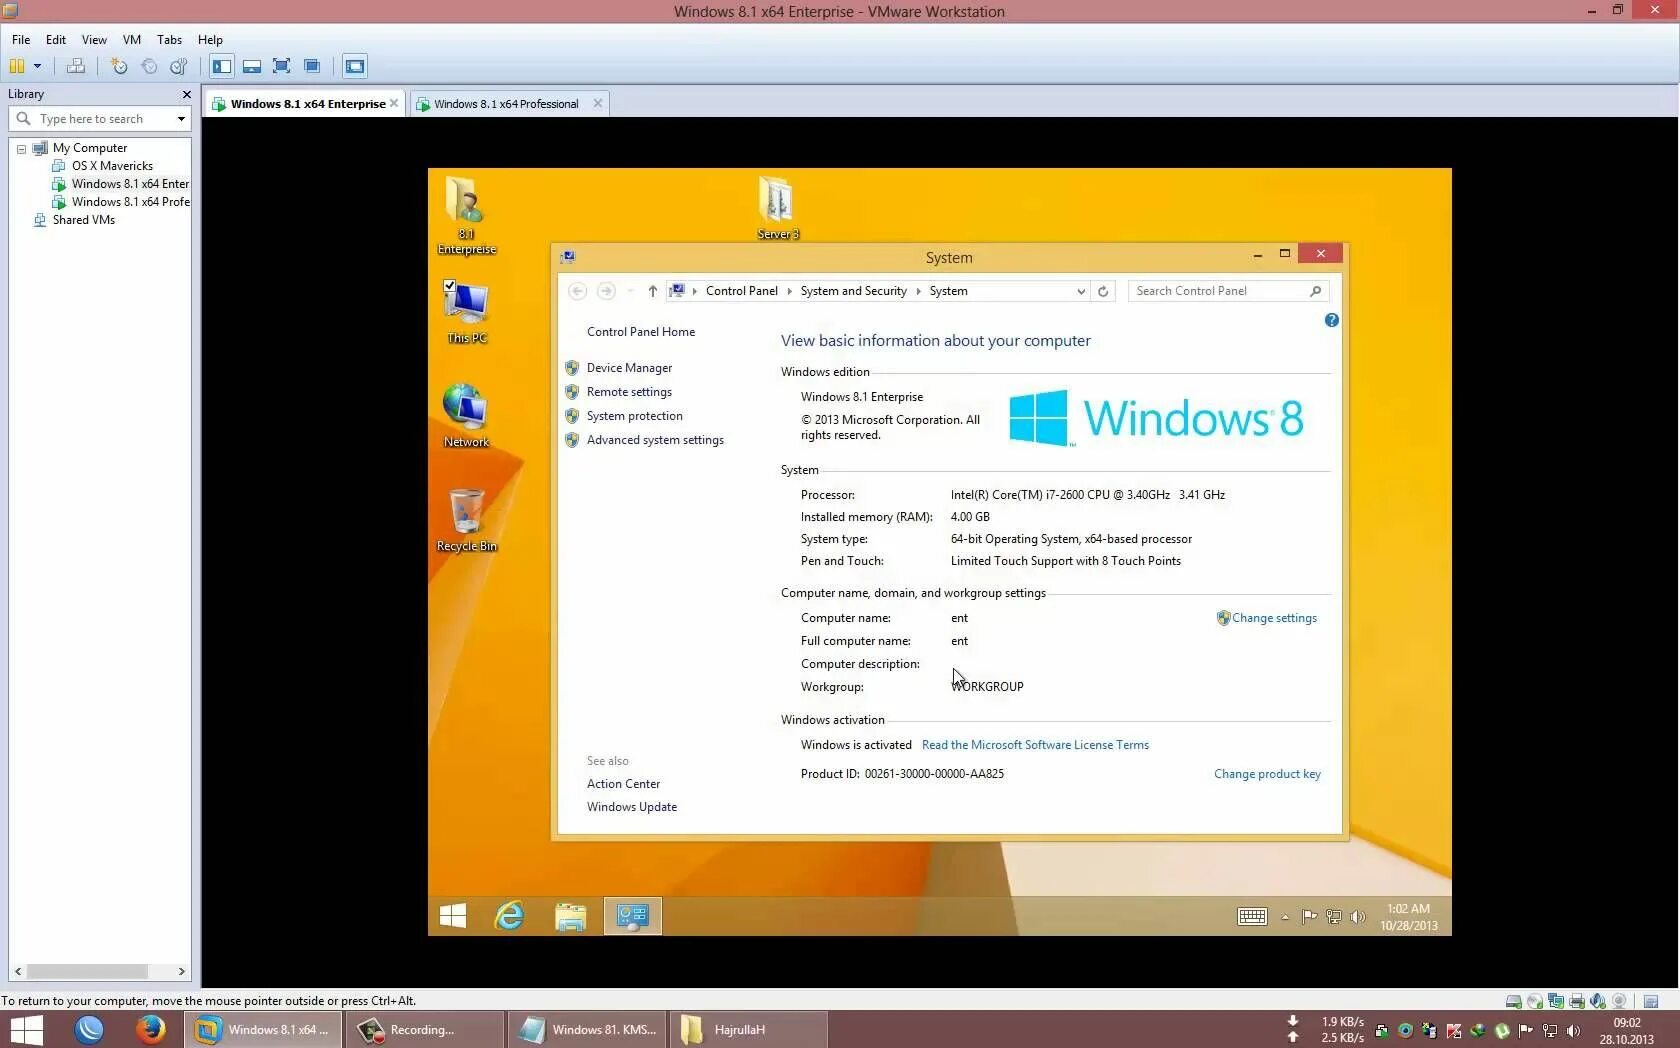Open the Edit menu
Viewport: 1680px width, 1048px height.
(x=56, y=40)
